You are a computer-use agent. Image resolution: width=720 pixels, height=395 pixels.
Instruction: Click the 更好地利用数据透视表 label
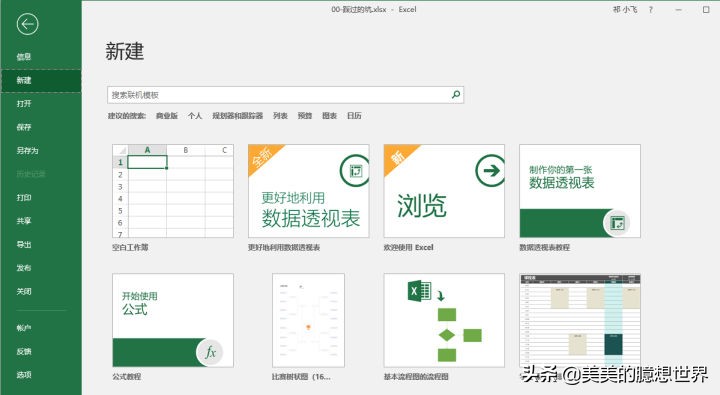(x=284, y=248)
